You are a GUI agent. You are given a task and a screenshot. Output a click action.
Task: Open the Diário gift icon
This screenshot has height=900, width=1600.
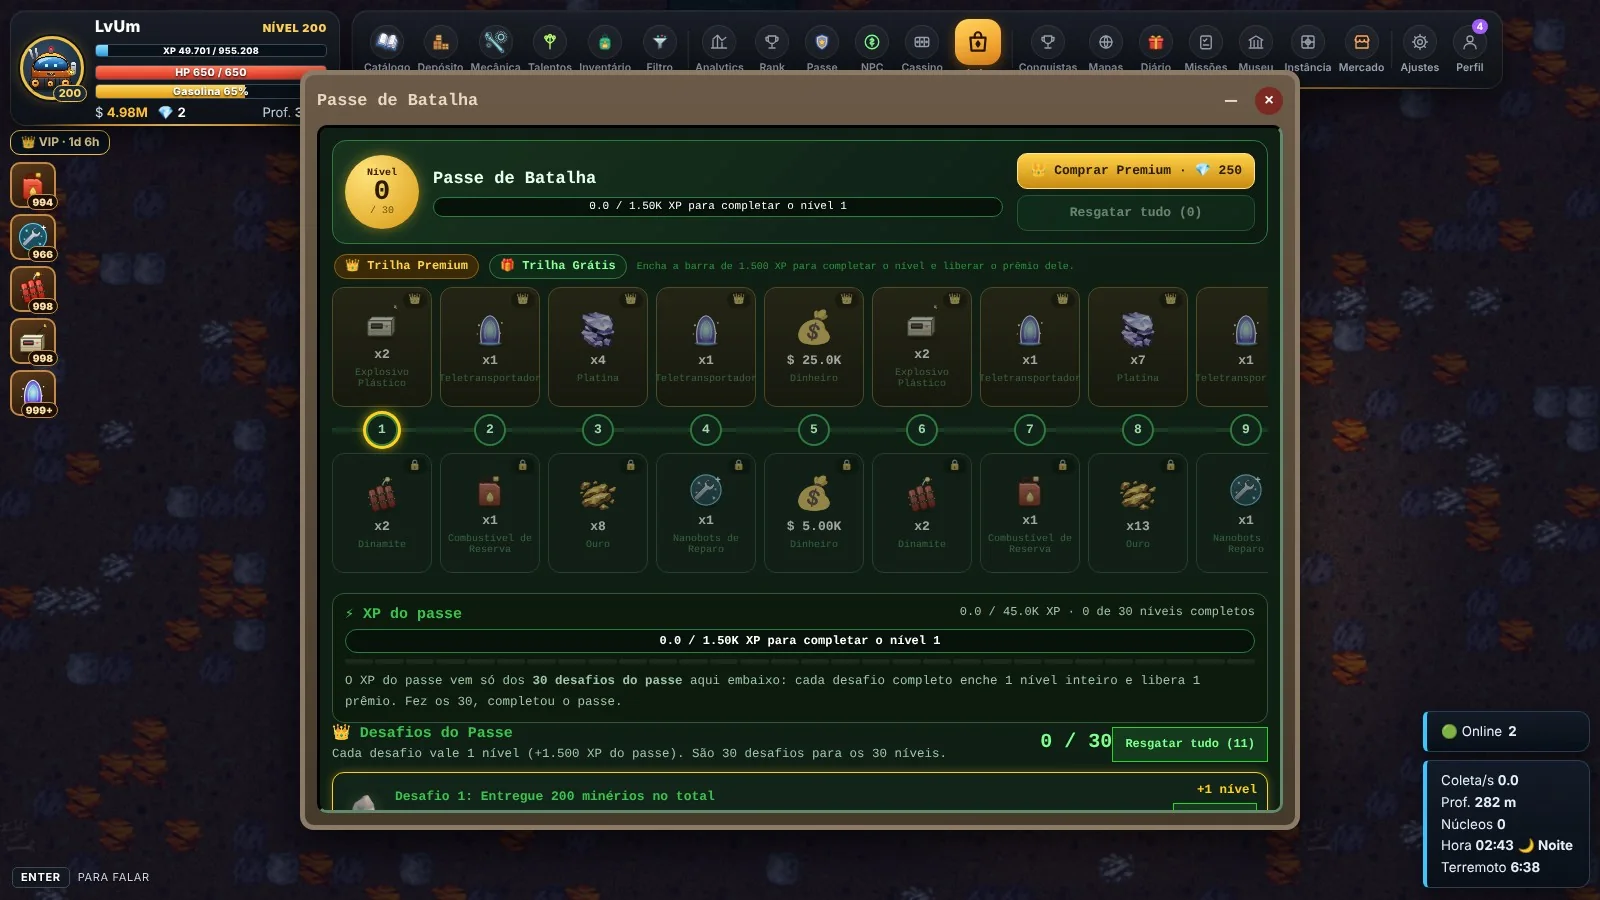pos(1155,43)
